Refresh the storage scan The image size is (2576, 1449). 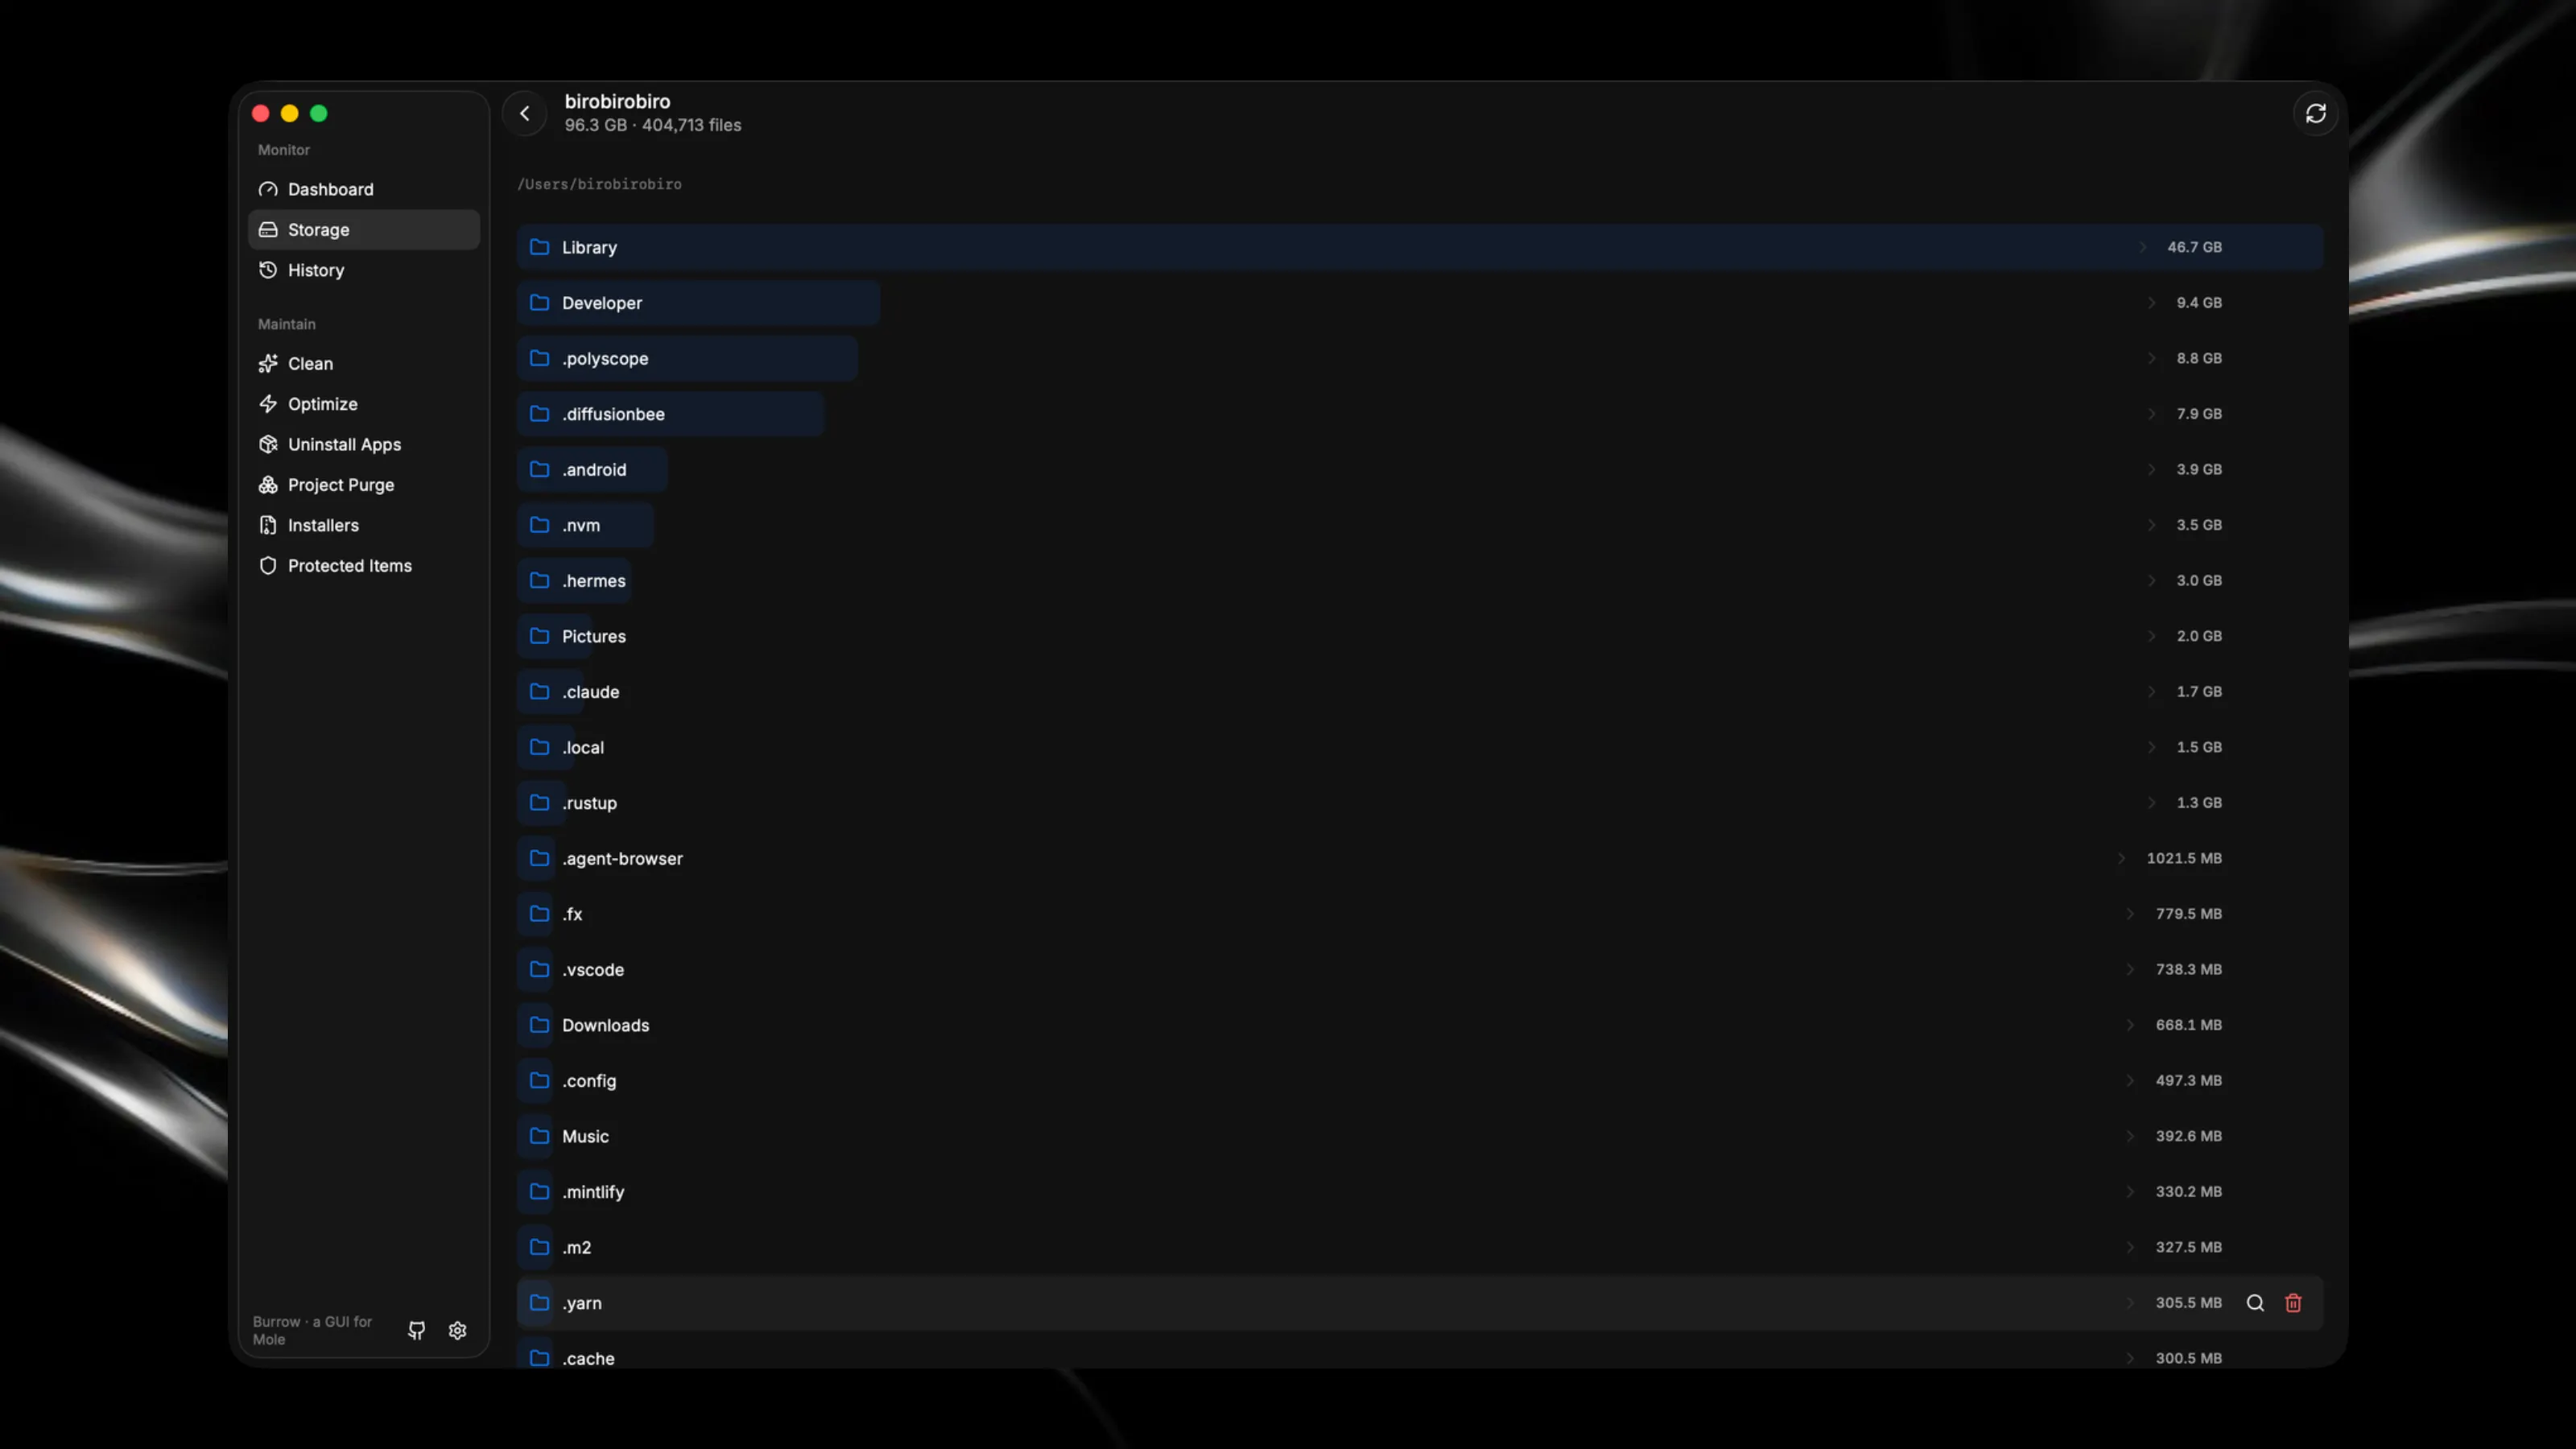tap(2315, 113)
